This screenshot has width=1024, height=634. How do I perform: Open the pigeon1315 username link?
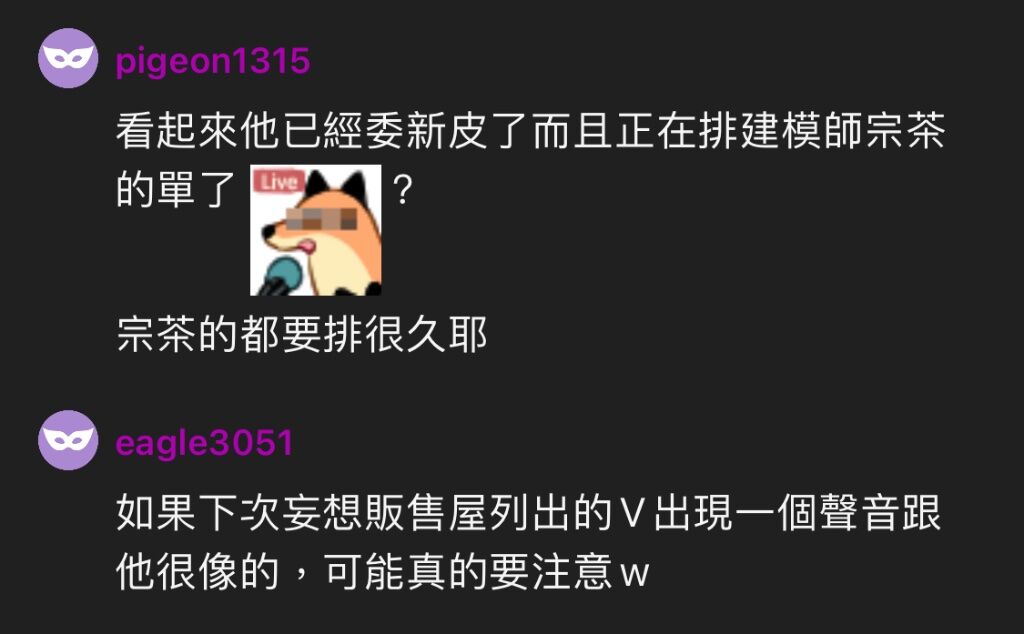pos(213,61)
